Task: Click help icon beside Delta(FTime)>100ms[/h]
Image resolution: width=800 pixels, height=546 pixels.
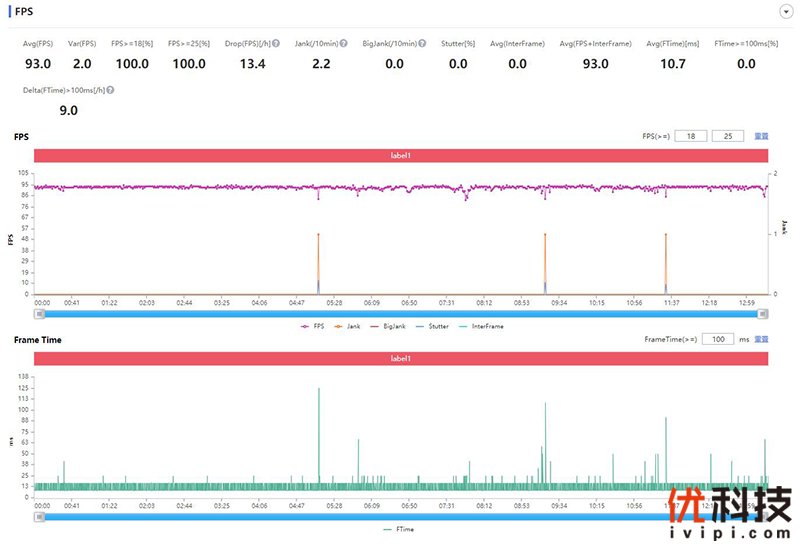Action: pos(110,90)
